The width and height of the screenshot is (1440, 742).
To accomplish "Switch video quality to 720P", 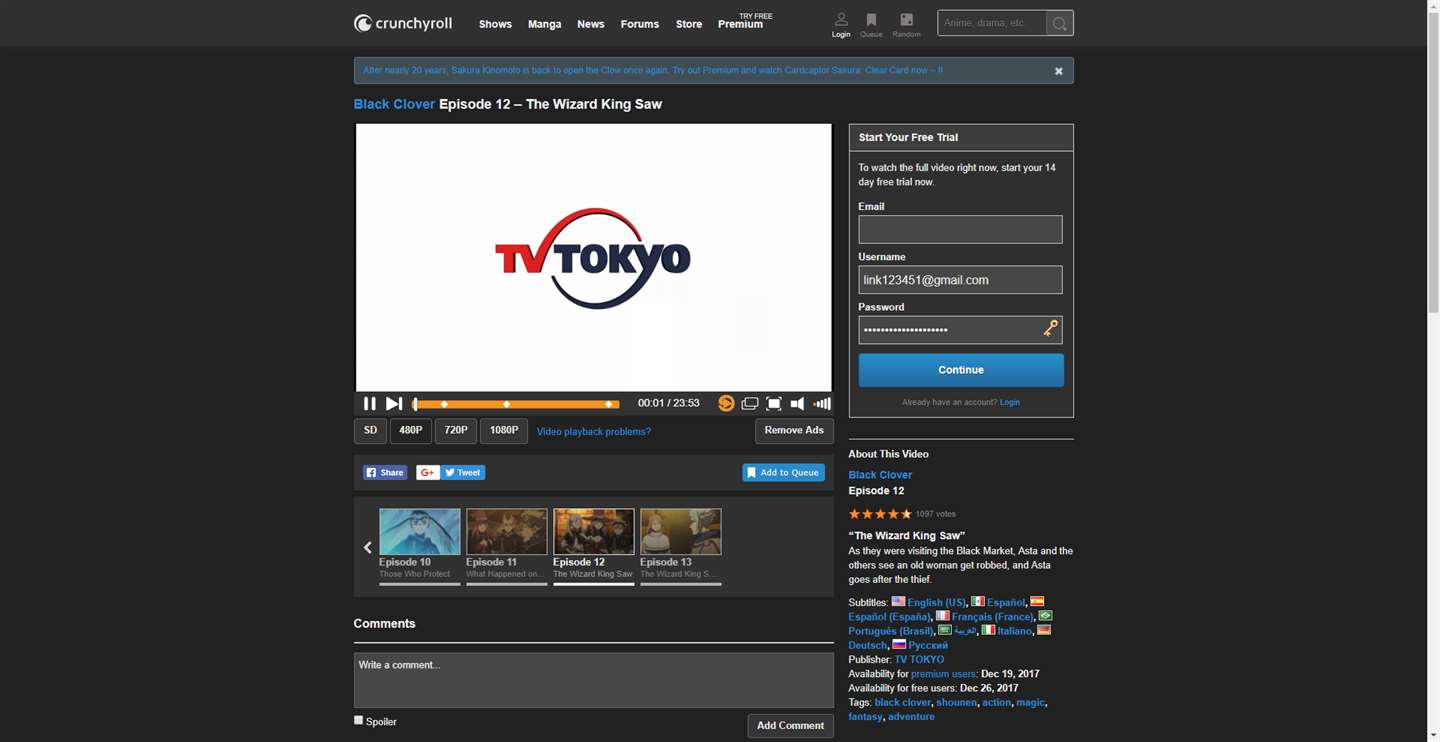I will tap(456, 431).
